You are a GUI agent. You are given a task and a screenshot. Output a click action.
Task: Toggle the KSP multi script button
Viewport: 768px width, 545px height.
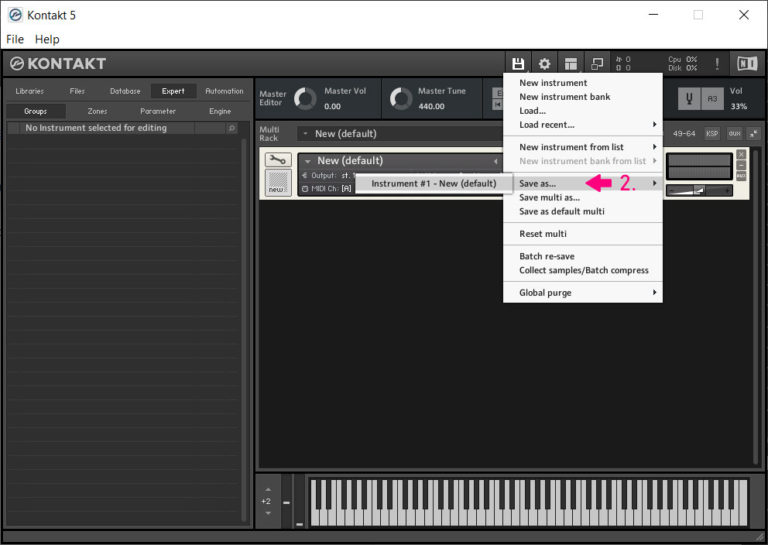pos(712,133)
